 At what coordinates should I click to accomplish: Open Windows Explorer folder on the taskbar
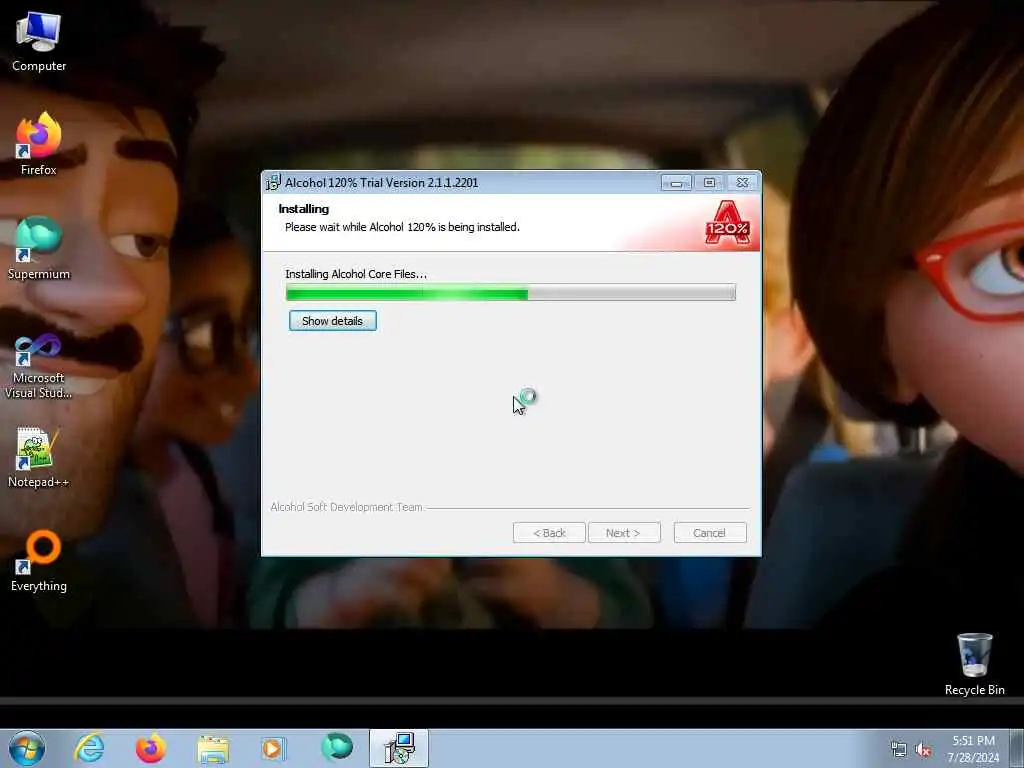213,748
